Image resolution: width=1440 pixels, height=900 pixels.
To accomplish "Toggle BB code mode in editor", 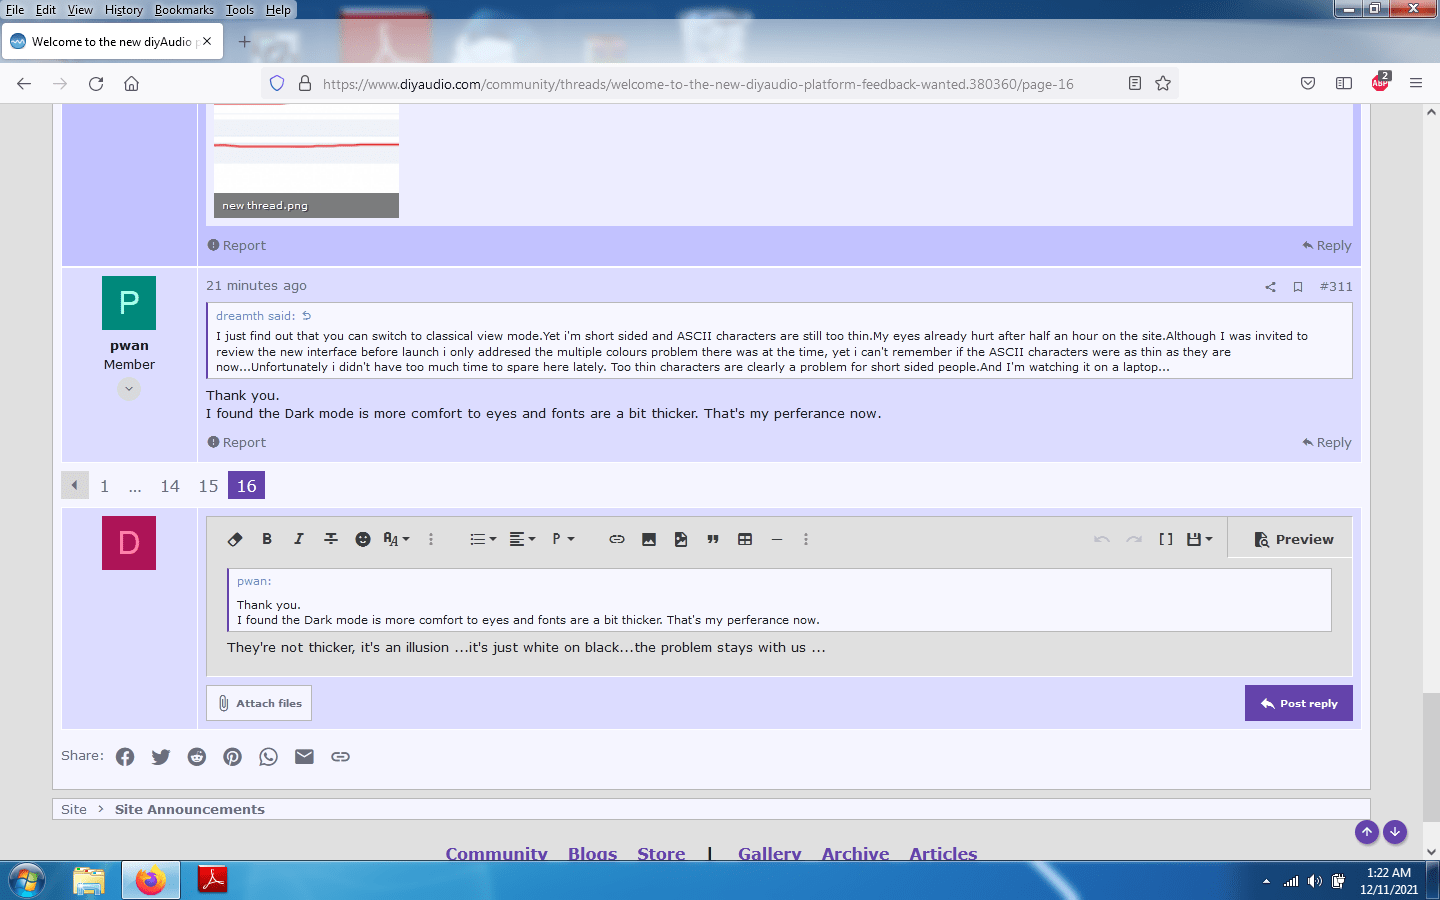I will [1166, 539].
